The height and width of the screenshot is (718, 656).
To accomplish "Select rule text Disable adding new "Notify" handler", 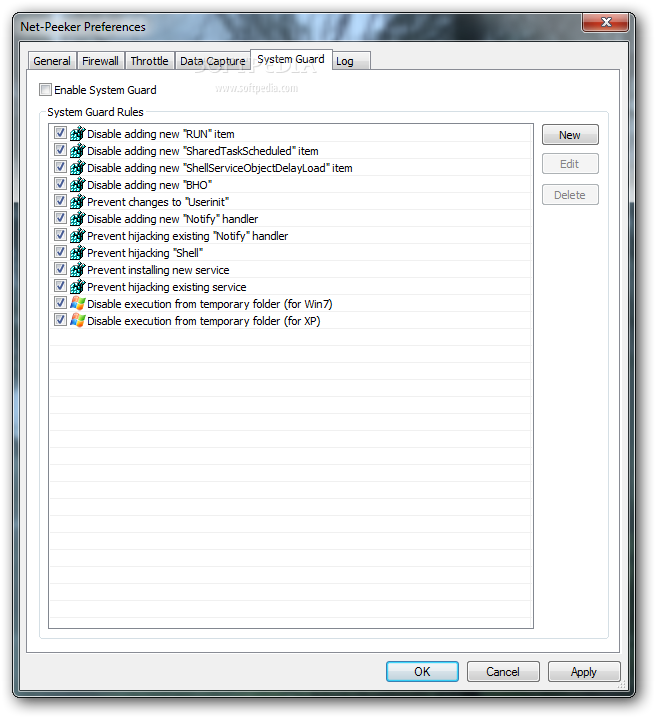I will [173, 219].
